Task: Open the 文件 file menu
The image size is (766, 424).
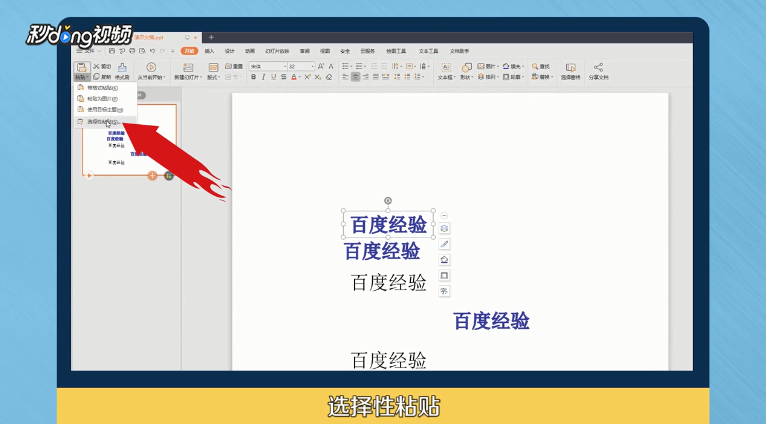Action: pyautogui.click(x=89, y=51)
